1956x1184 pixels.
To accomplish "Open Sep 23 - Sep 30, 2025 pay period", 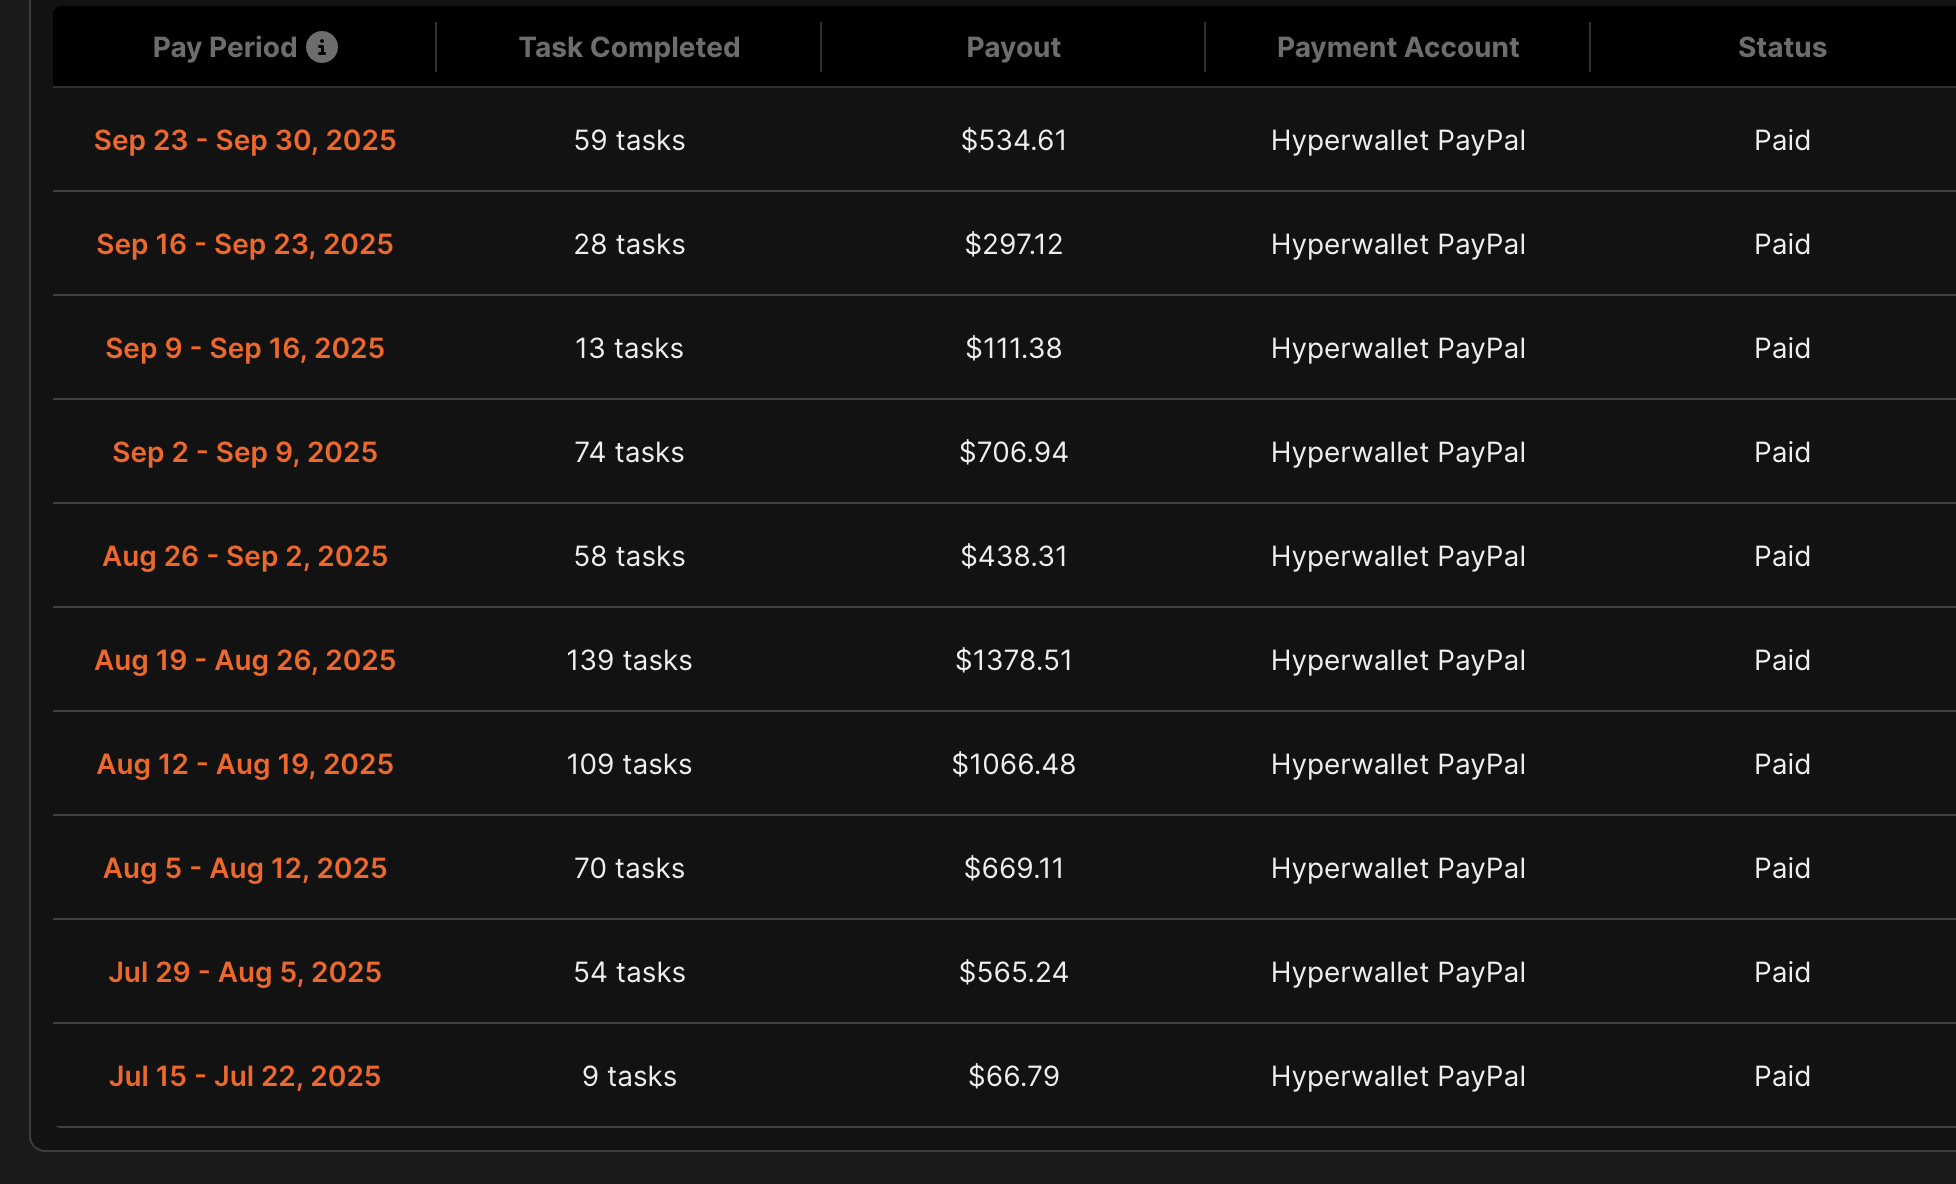I will point(245,140).
